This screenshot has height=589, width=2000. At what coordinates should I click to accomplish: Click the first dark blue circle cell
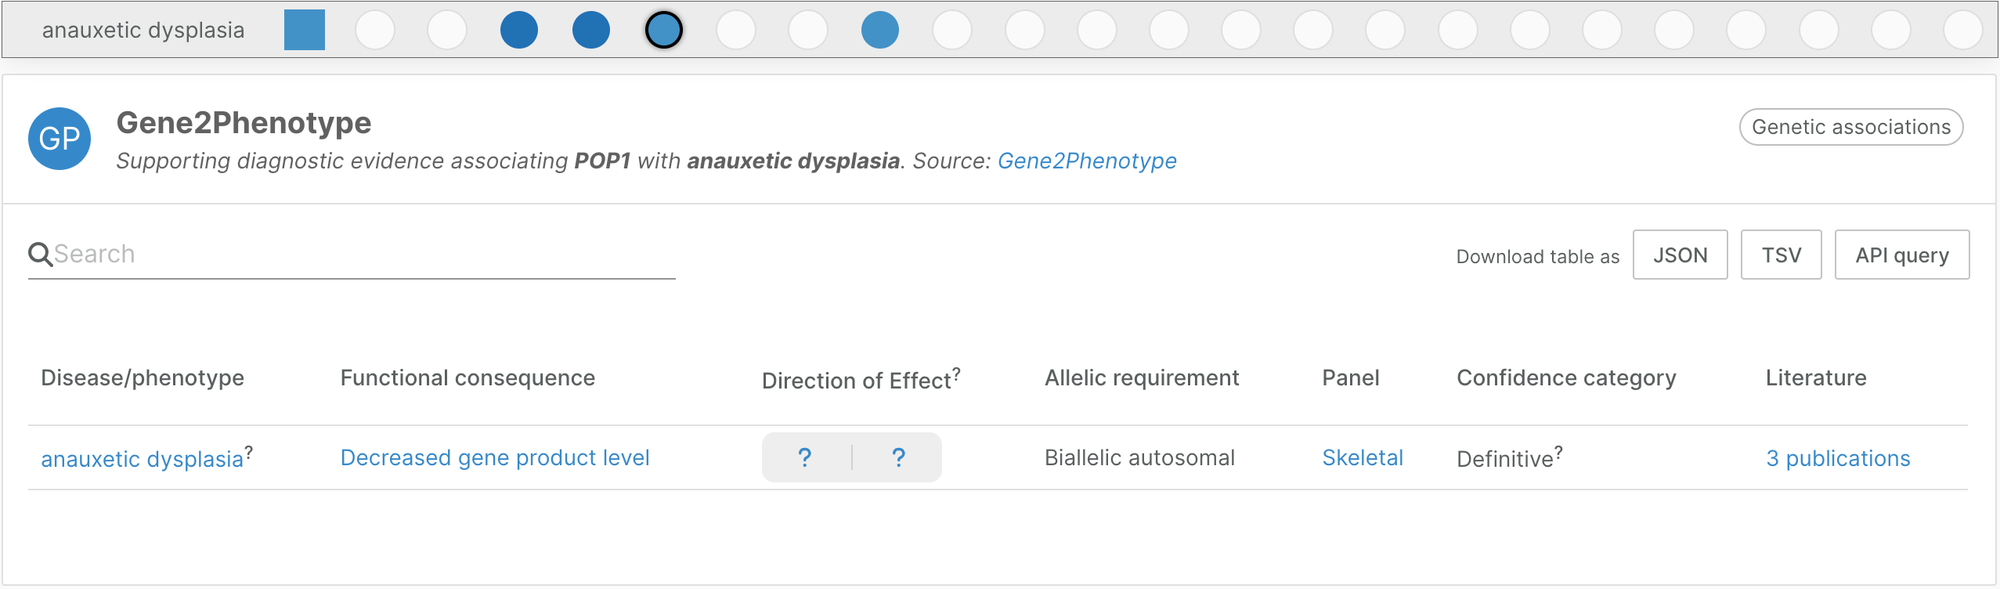click(519, 30)
